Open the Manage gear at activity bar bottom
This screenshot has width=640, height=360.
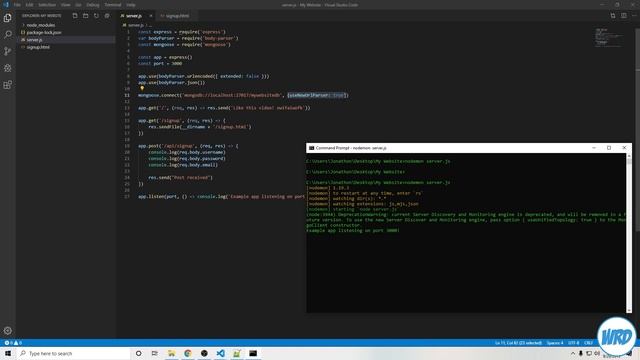(7, 331)
